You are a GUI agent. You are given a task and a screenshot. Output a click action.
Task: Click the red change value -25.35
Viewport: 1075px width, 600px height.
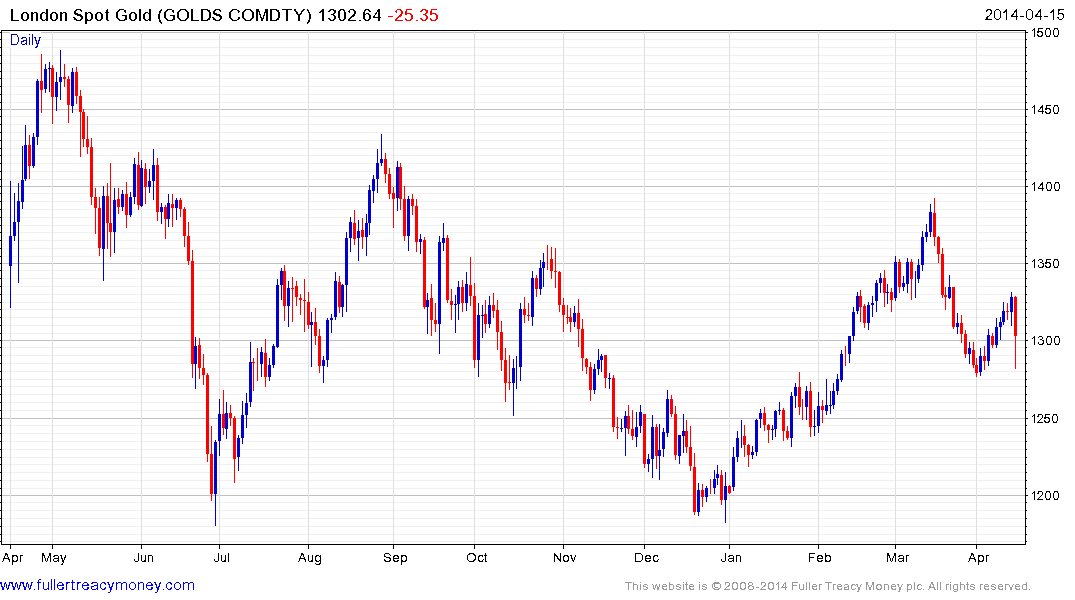click(x=413, y=15)
